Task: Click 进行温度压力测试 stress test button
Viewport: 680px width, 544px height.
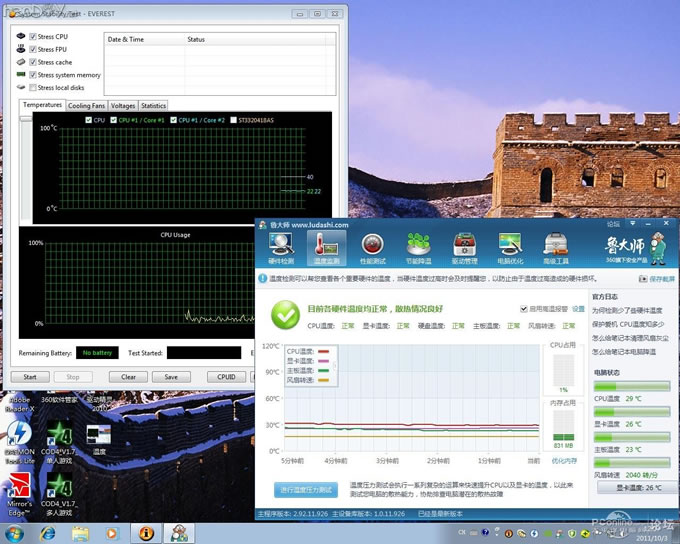Action: (305, 490)
